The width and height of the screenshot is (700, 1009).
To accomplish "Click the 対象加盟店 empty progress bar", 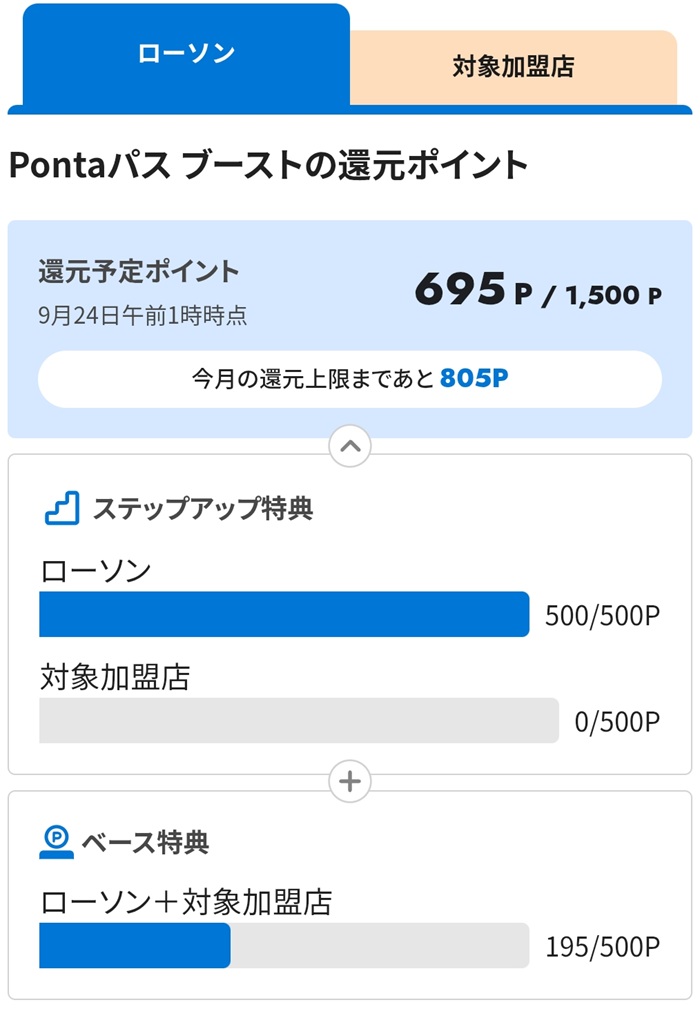I will point(298,720).
